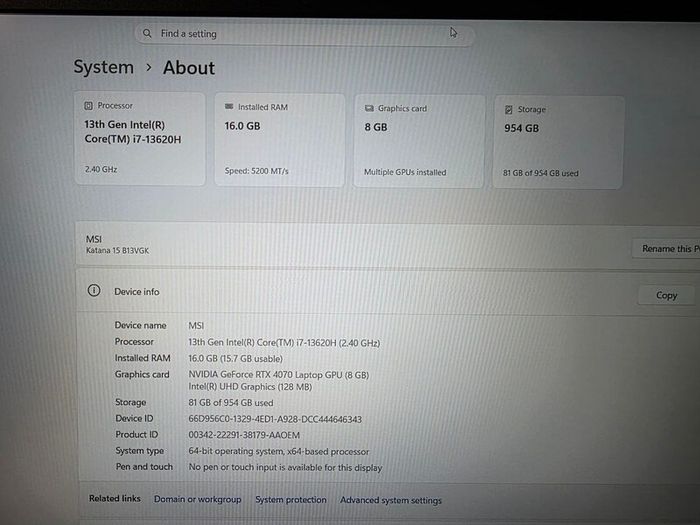
Task: Click Product ID value 00342-22291-38179-AAOEM
Action: 244,435
